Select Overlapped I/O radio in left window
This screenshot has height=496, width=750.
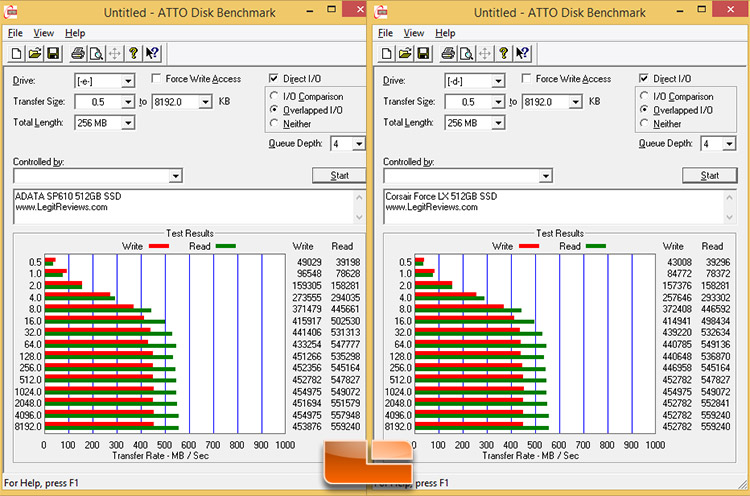[x=274, y=110]
